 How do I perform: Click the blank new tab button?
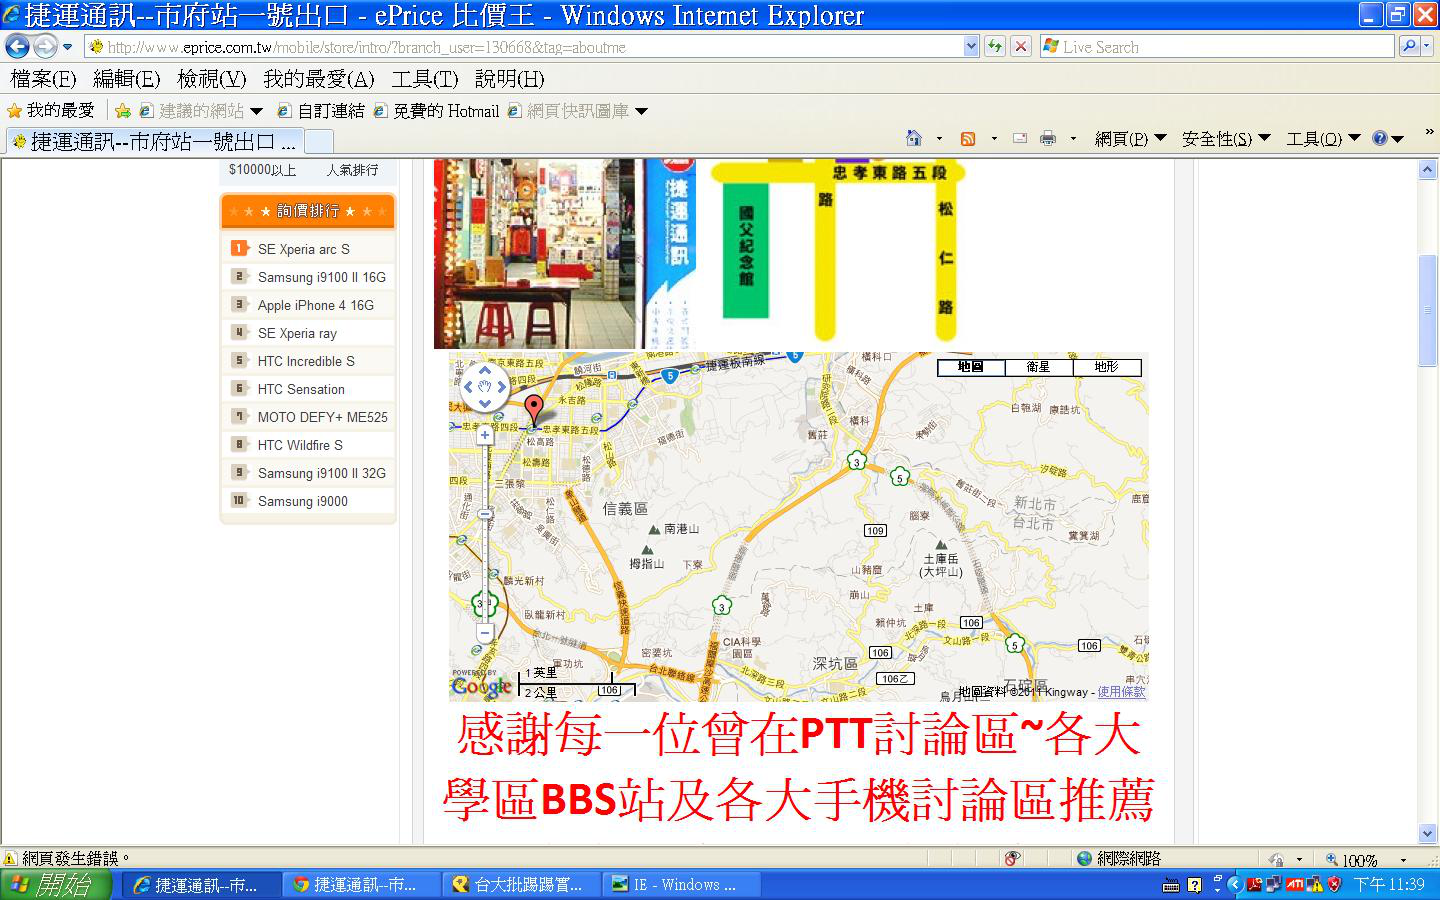pos(318,141)
